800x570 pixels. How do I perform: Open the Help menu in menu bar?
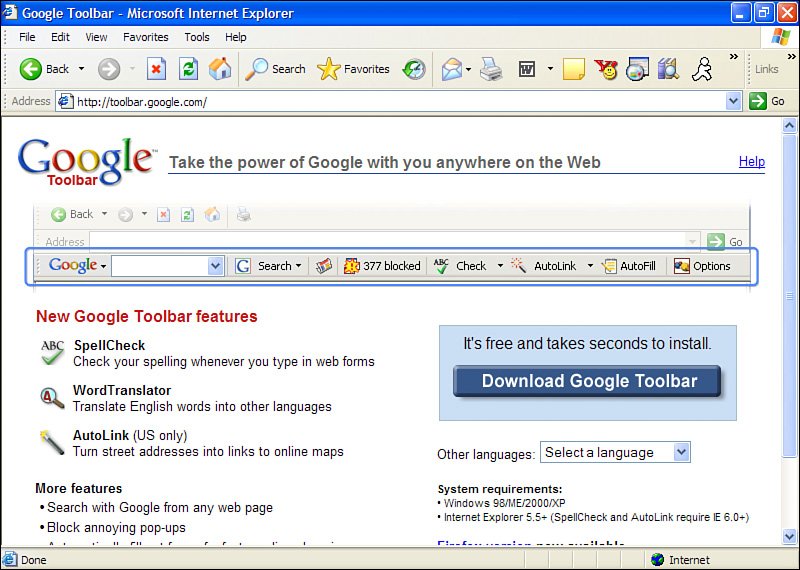tap(236, 37)
